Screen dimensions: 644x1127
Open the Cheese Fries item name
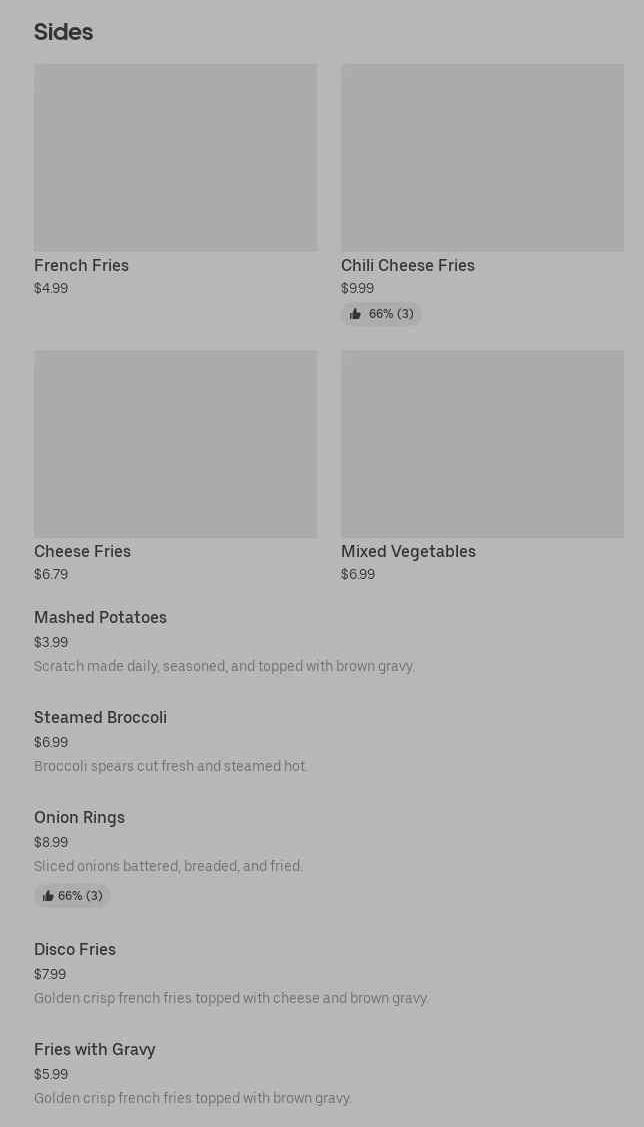click(82, 552)
